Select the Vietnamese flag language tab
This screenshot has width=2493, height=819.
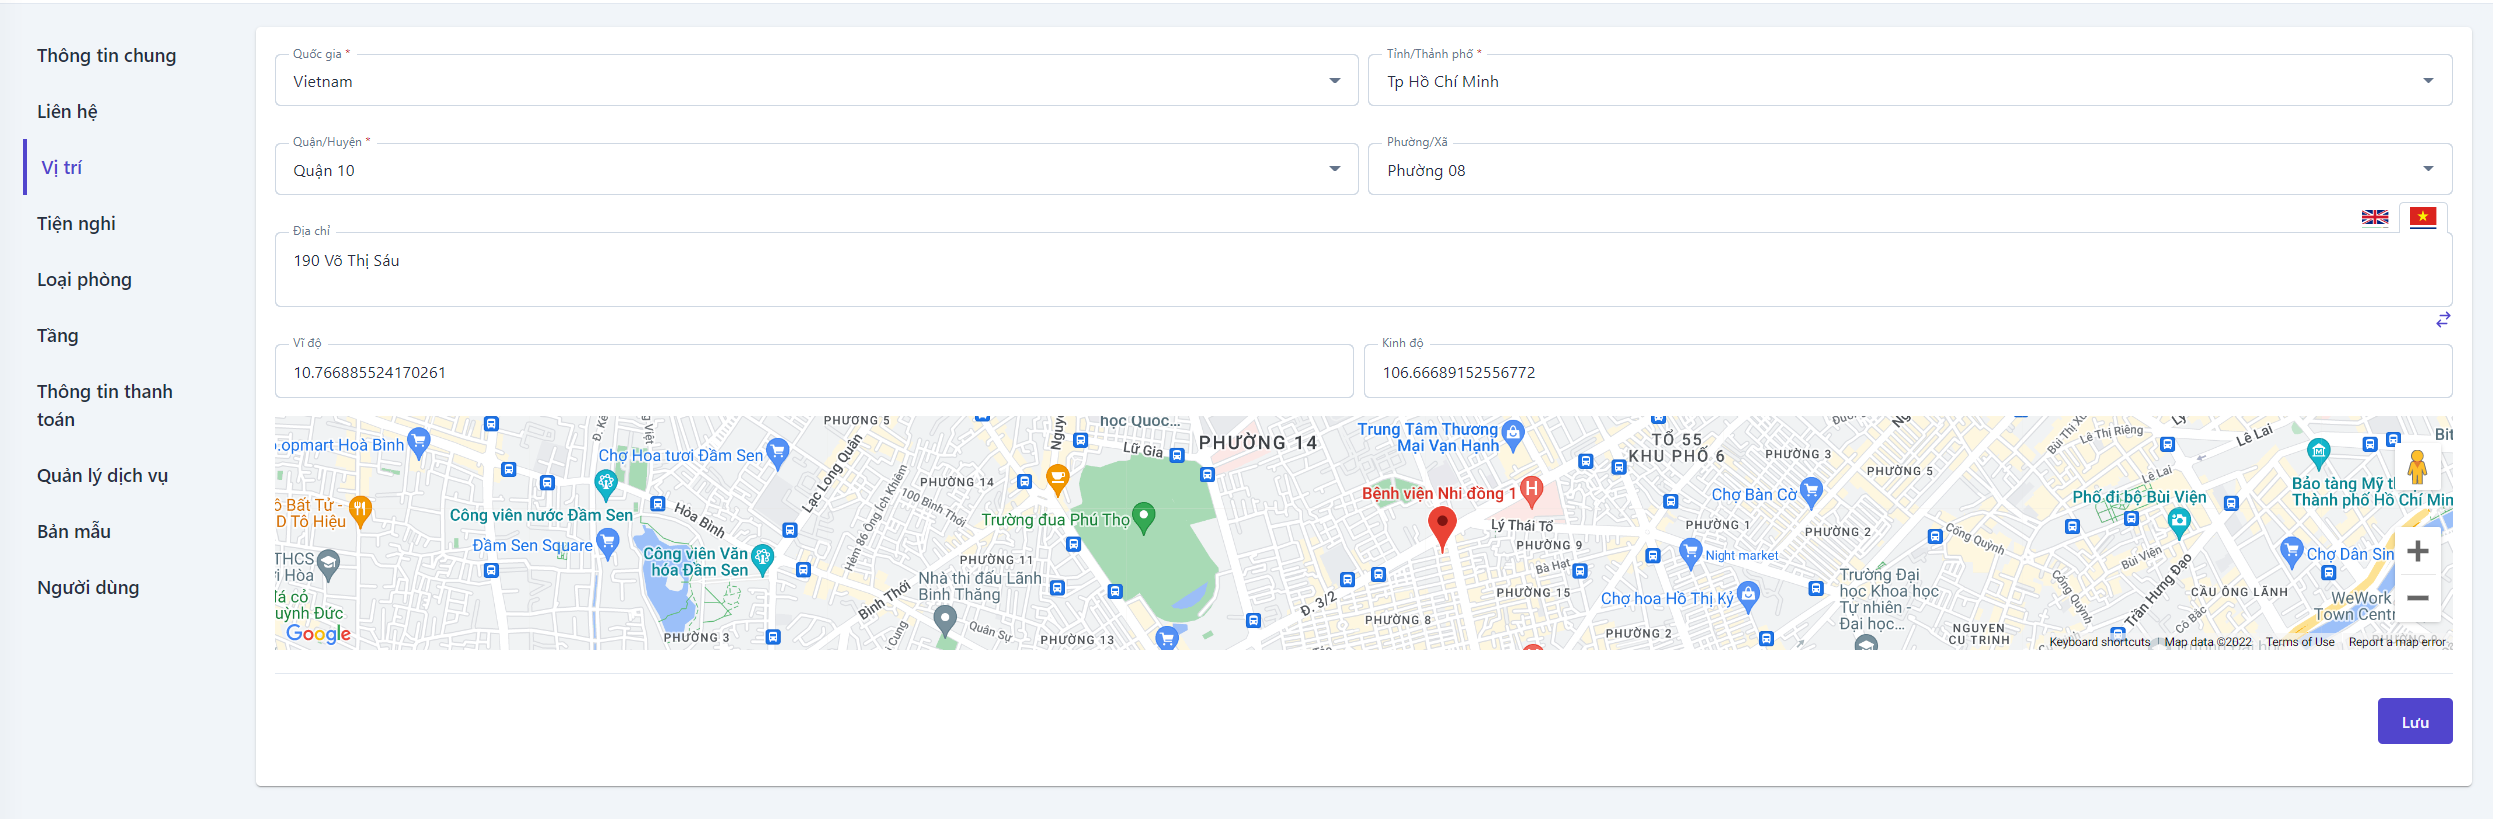(2422, 217)
